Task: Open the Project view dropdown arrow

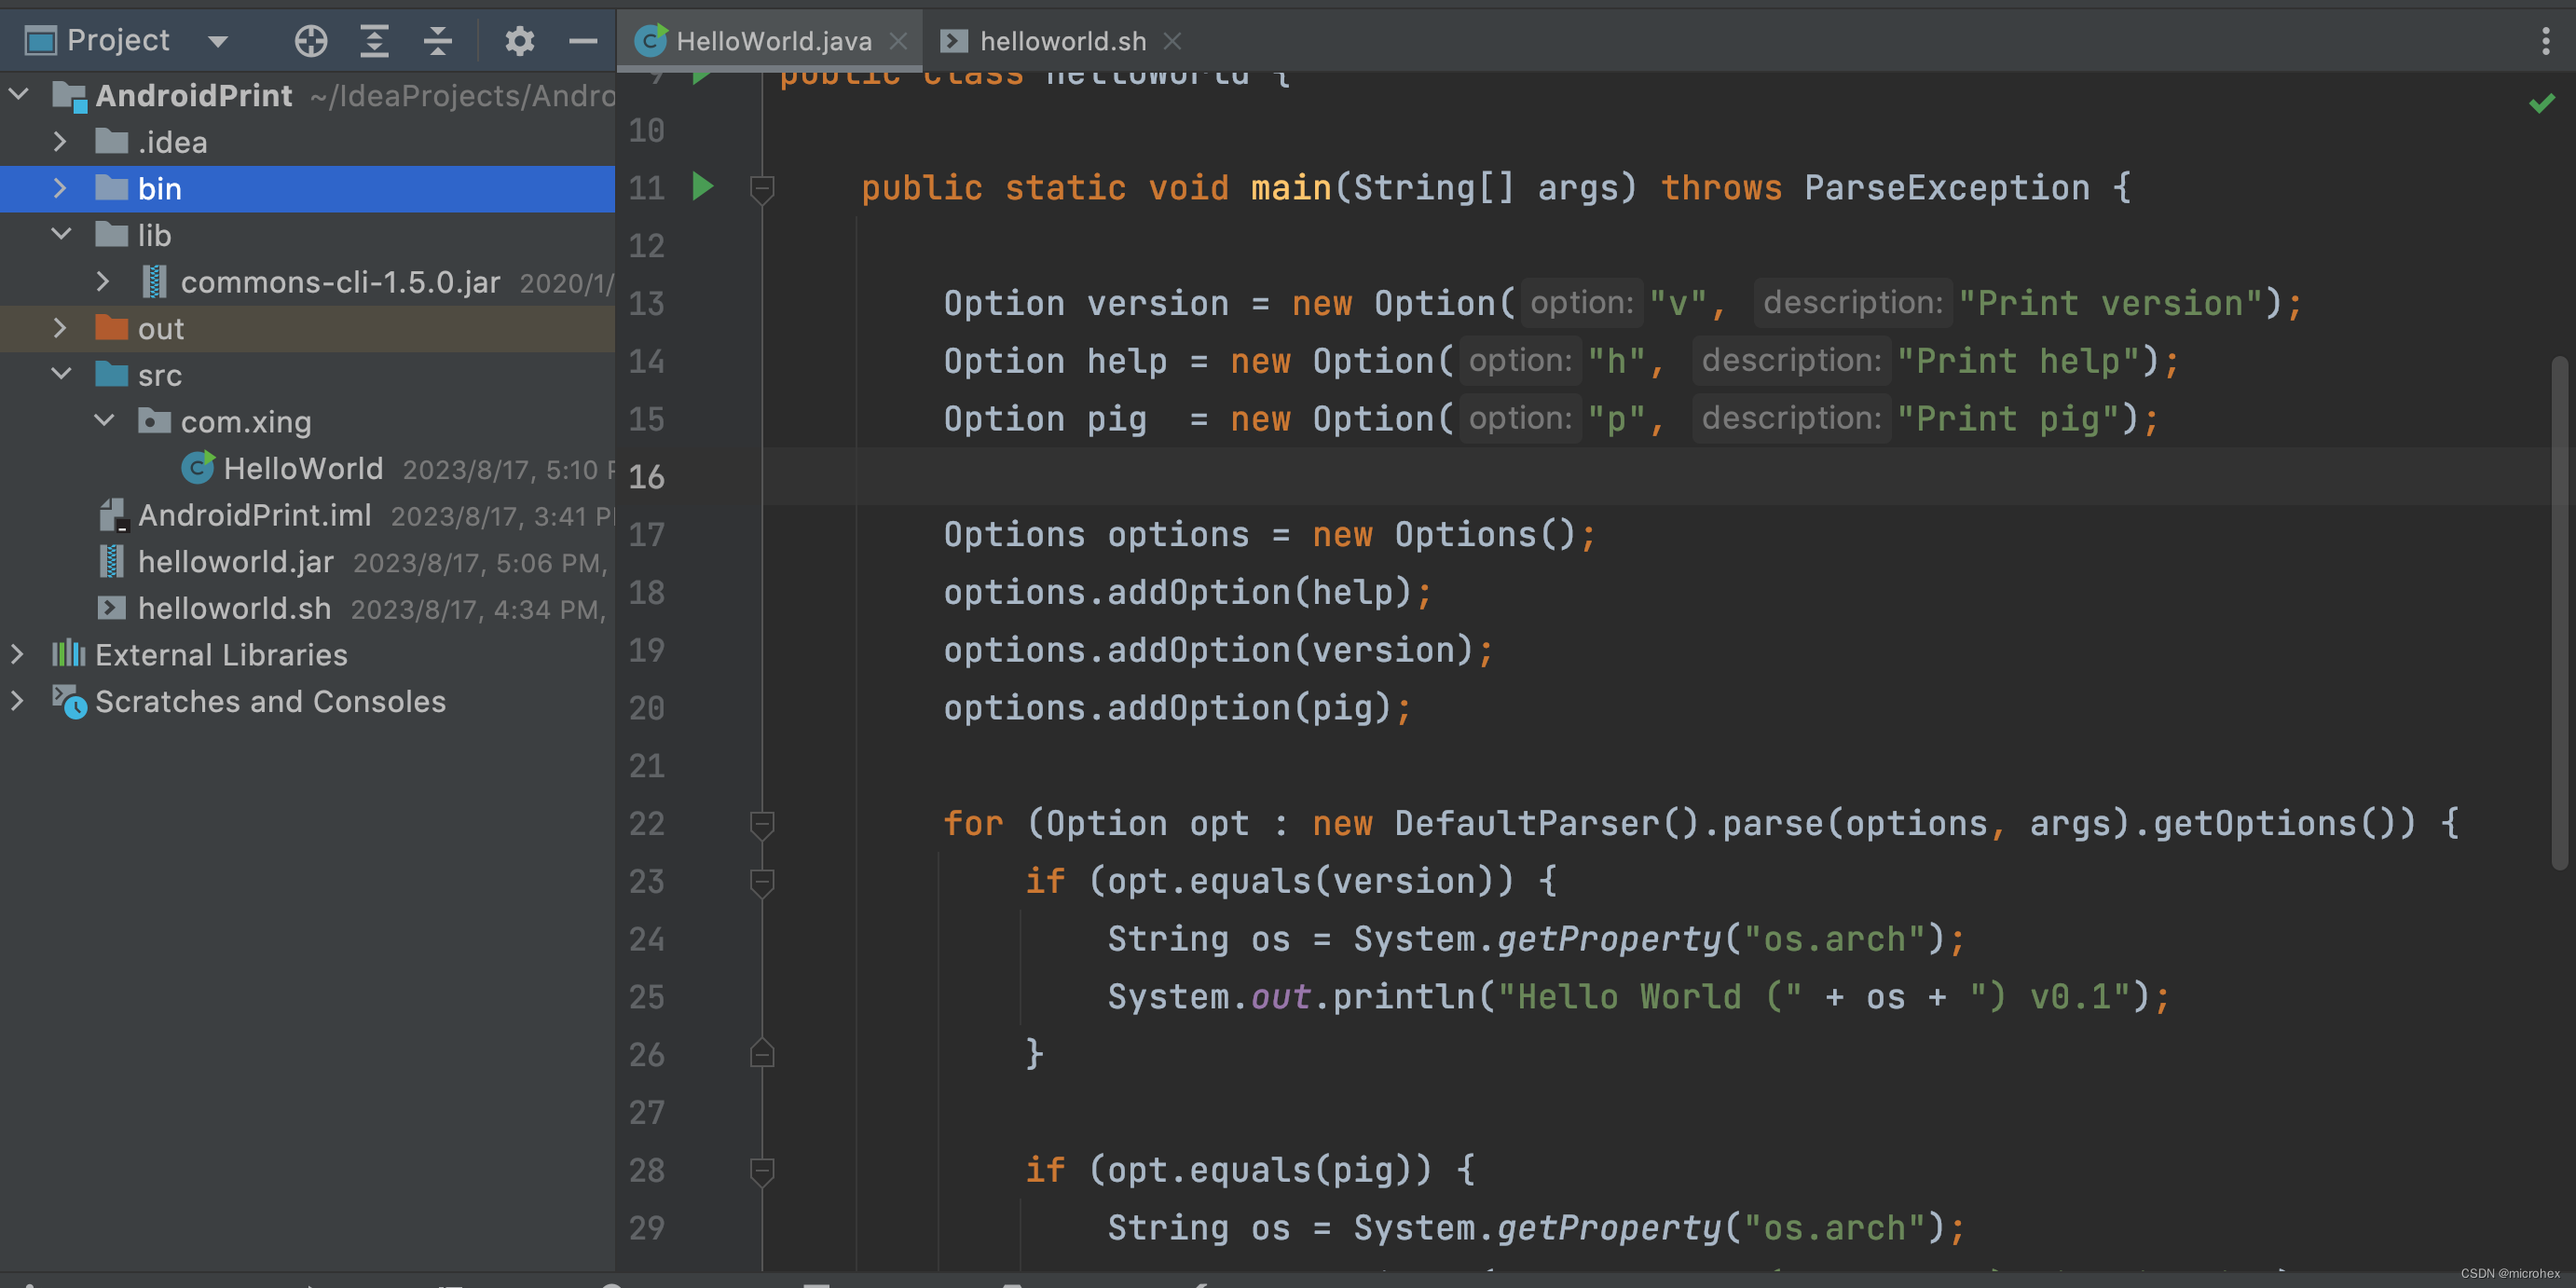Action: 218,42
